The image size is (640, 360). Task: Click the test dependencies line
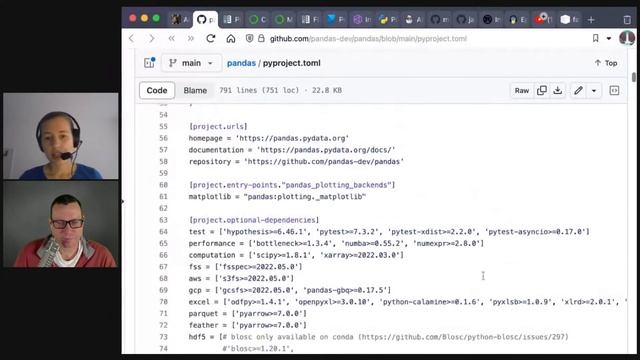(x=389, y=232)
